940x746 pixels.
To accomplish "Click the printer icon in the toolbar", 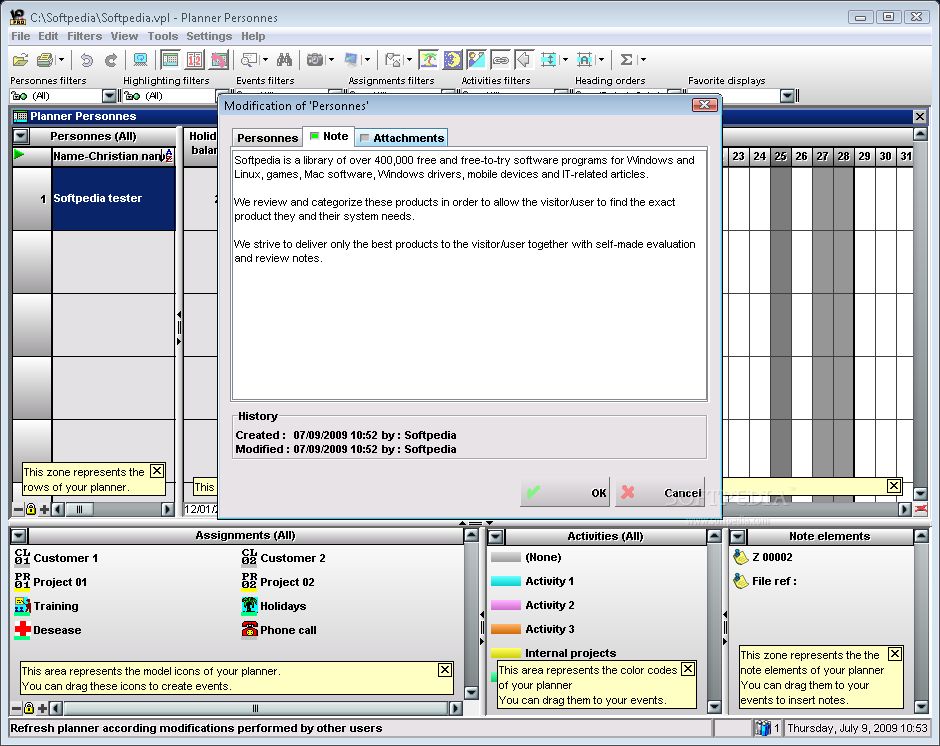I will (x=45, y=59).
